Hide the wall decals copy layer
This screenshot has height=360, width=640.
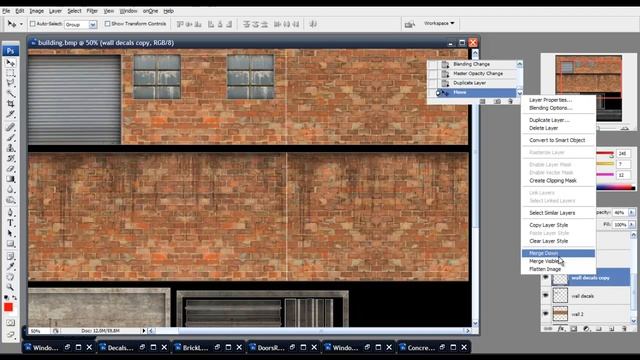point(546,278)
